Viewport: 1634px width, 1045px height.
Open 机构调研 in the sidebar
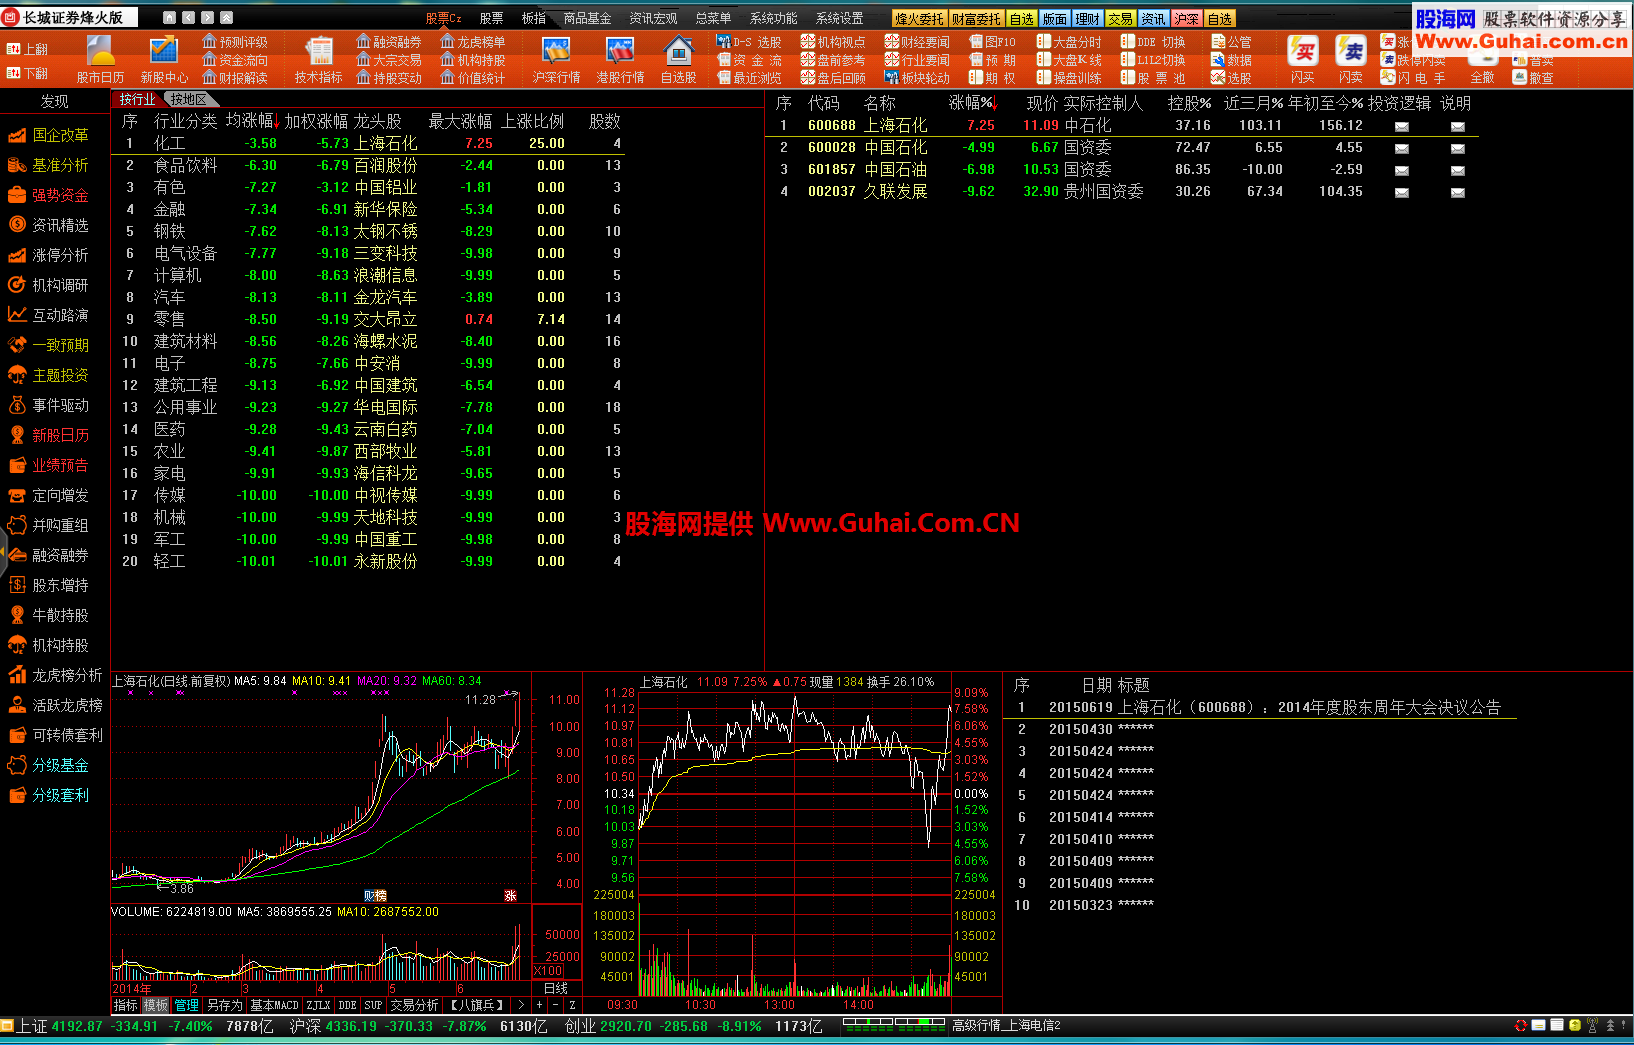pyautogui.click(x=48, y=285)
